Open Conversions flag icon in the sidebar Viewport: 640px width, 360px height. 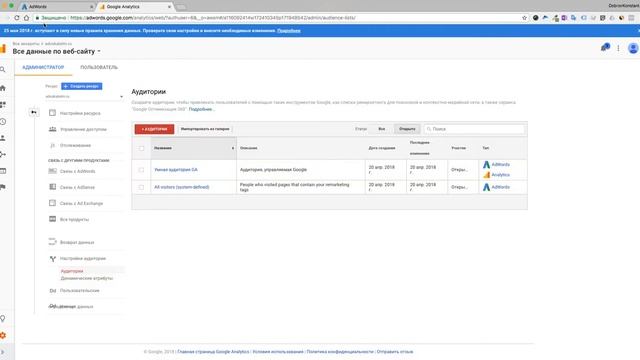pos(3,187)
